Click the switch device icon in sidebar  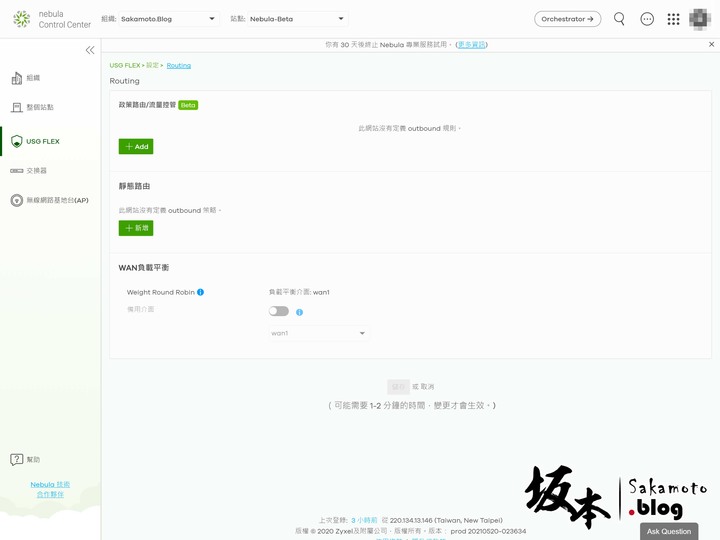pyautogui.click(x=17, y=171)
